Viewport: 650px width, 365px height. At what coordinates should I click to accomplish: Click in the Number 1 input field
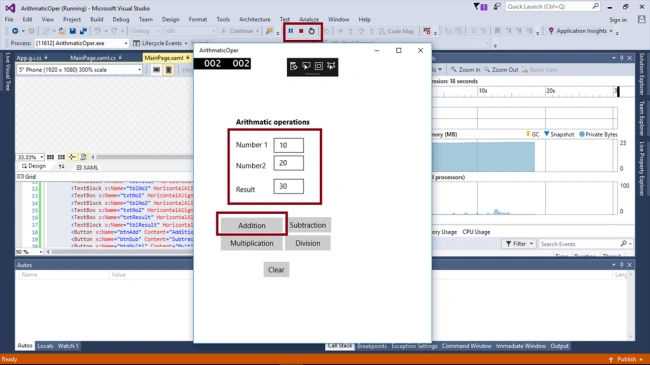click(x=289, y=145)
